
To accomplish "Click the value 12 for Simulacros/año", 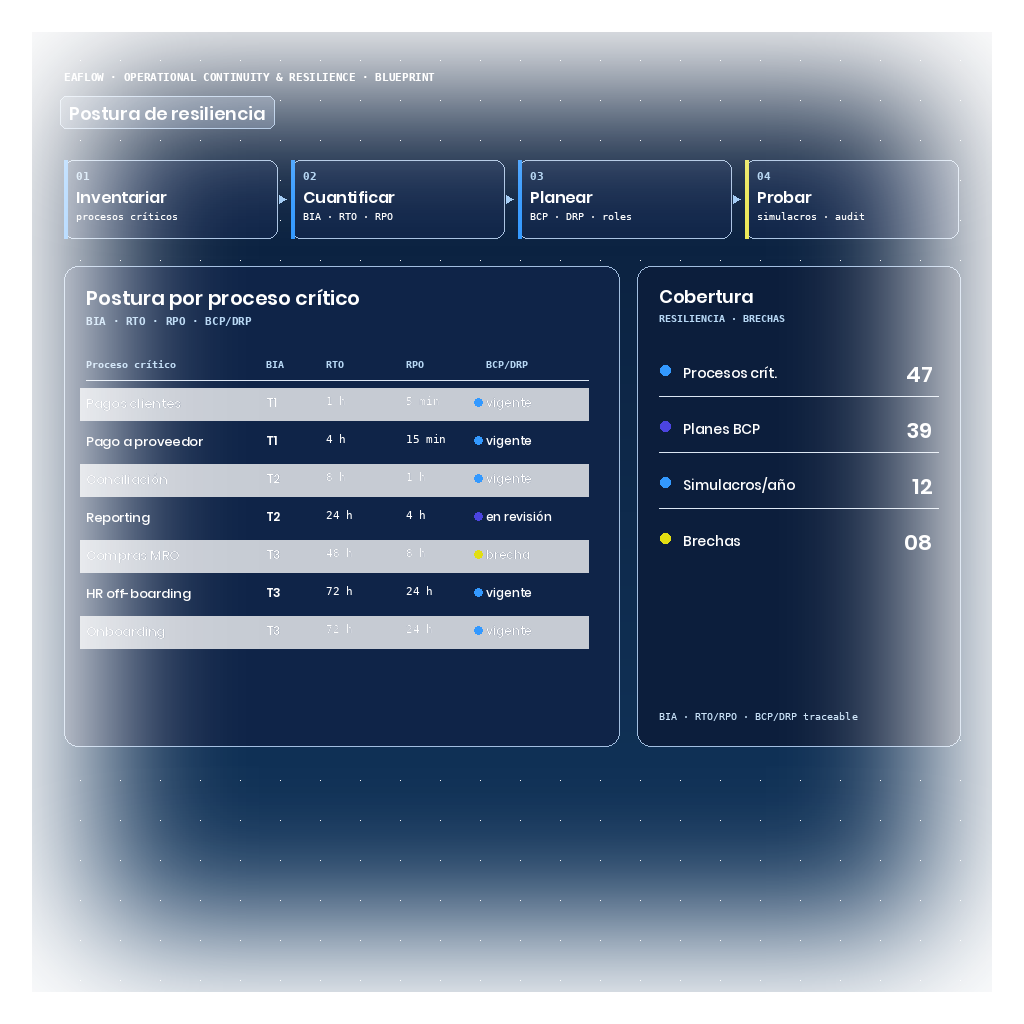I will coord(922,487).
